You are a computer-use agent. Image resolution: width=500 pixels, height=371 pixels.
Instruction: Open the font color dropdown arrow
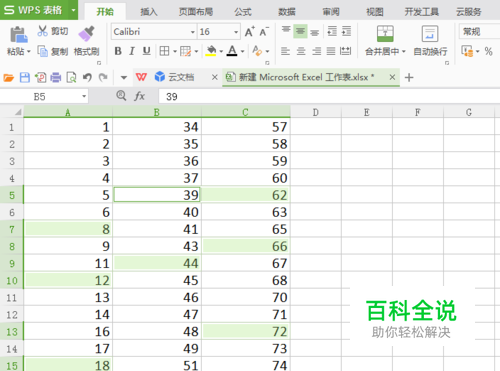click(242, 51)
